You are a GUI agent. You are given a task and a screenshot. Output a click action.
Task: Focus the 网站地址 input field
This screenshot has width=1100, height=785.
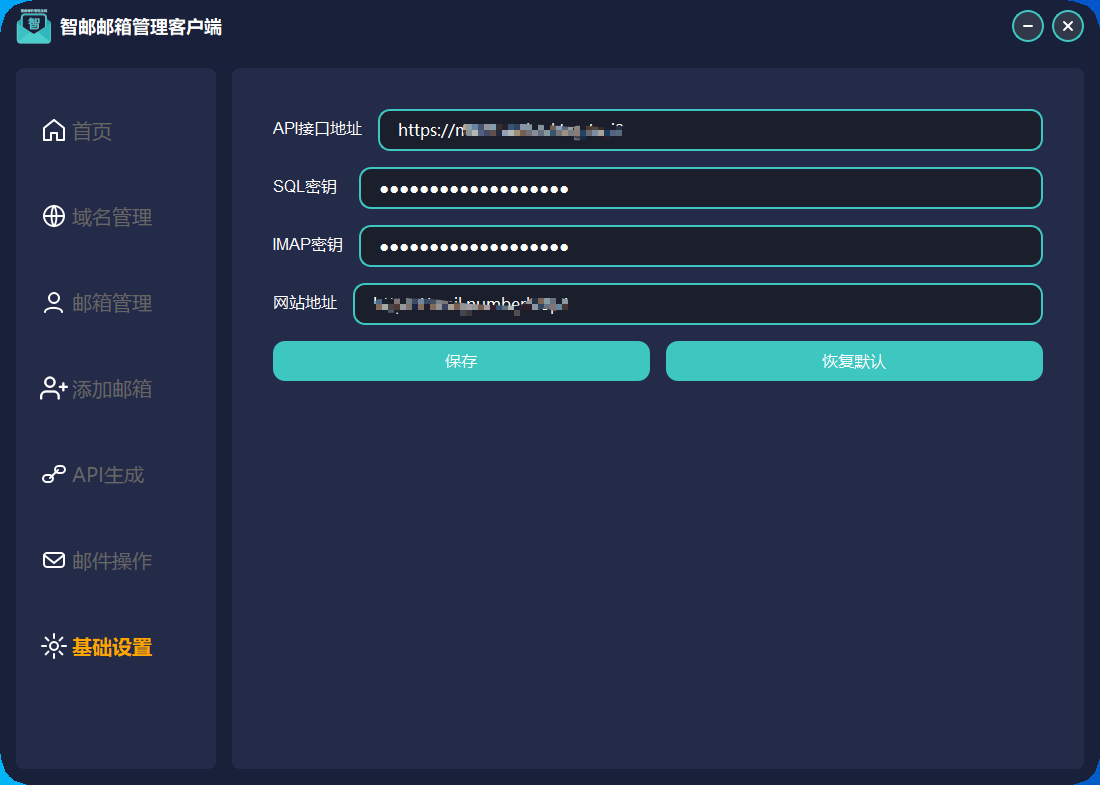(x=697, y=304)
